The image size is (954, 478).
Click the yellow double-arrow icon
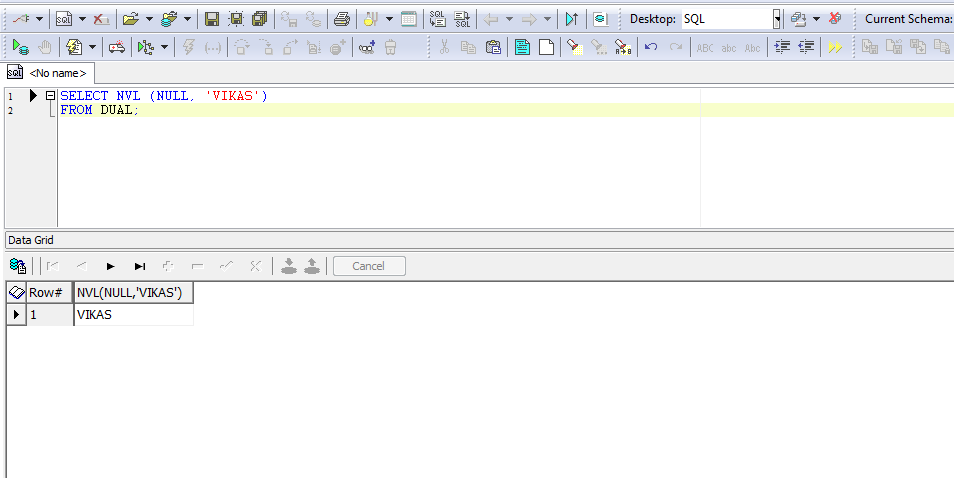835,47
